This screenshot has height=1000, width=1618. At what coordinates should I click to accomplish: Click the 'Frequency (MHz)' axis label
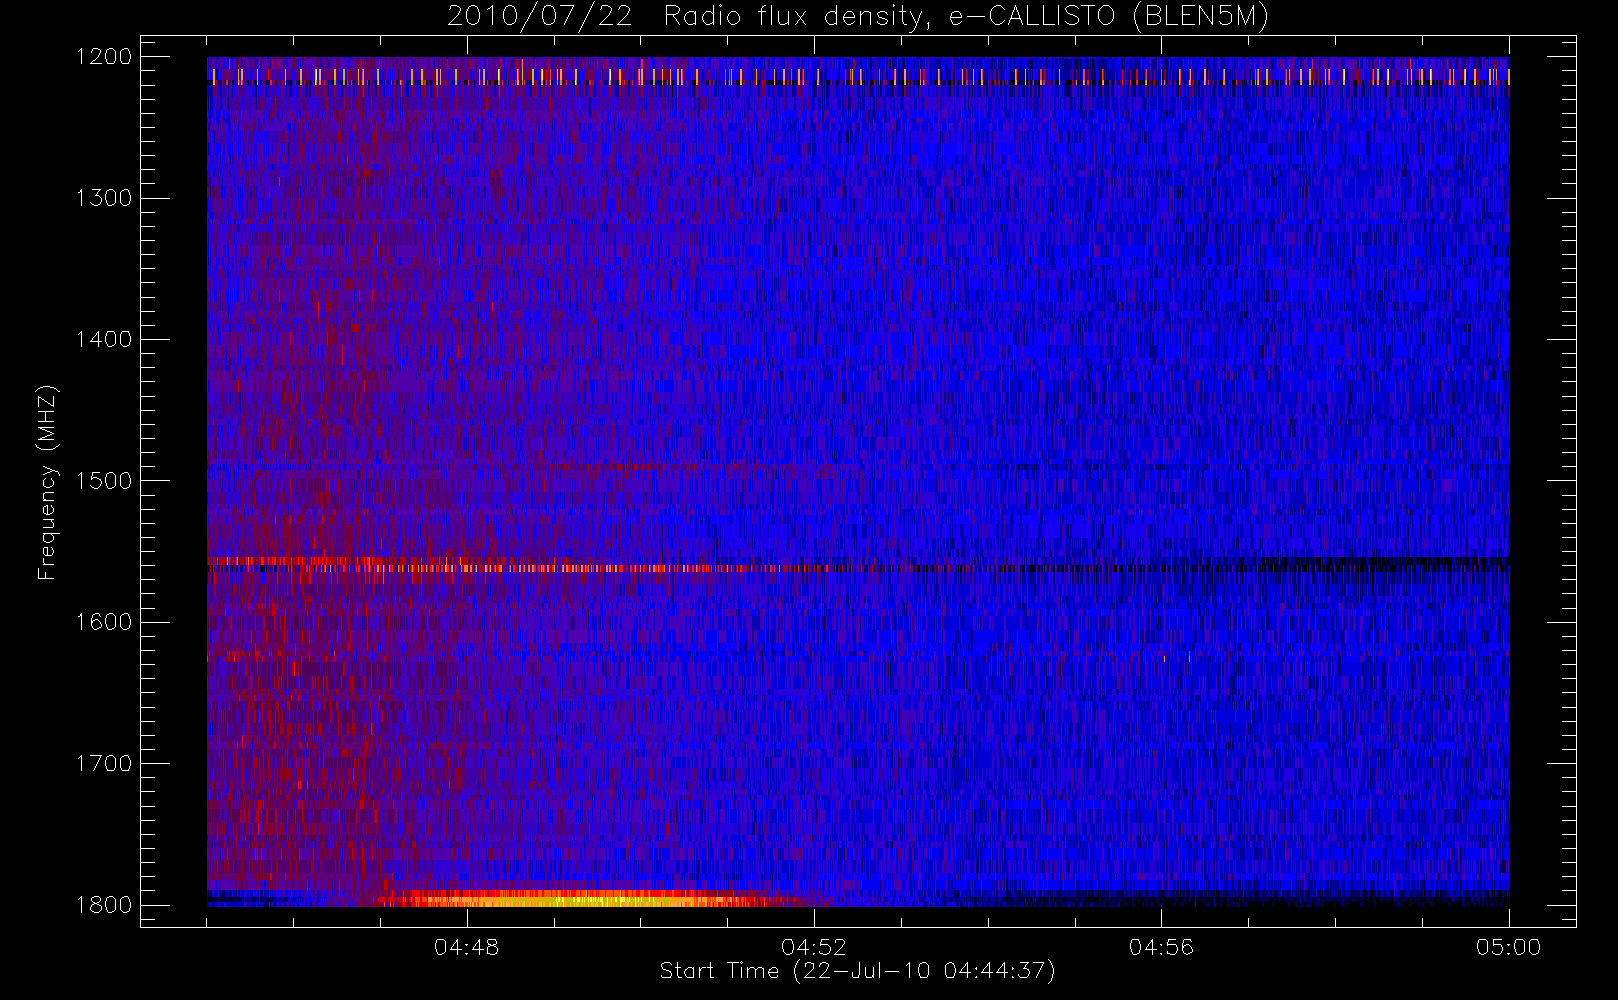[x=47, y=482]
